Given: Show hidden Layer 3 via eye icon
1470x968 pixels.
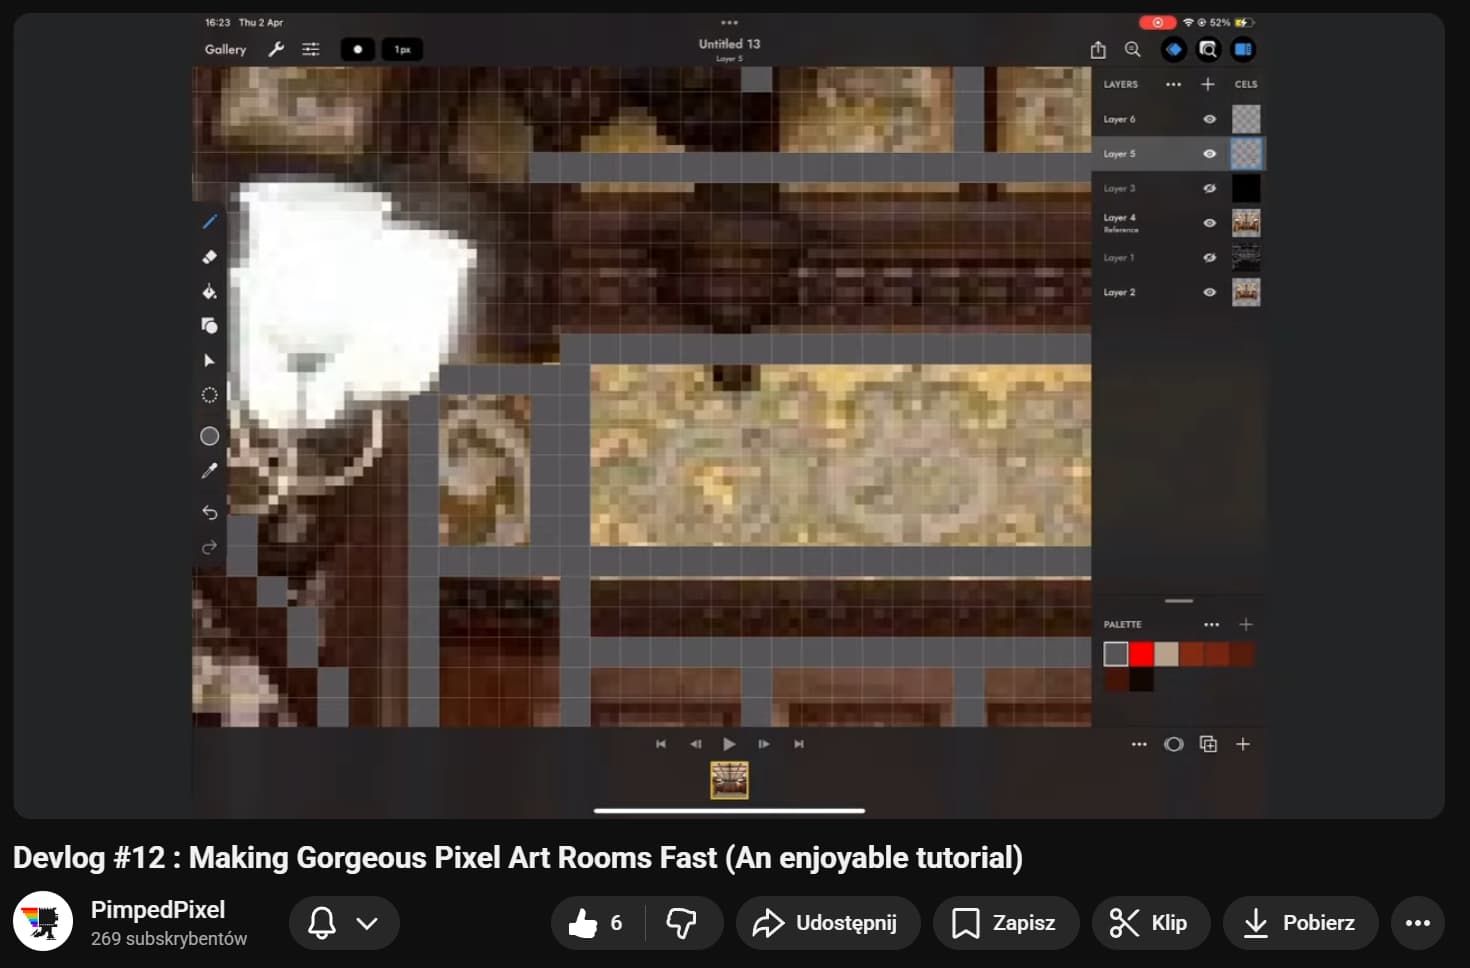Looking at the screenshot, I should (x=1209, y=188).
